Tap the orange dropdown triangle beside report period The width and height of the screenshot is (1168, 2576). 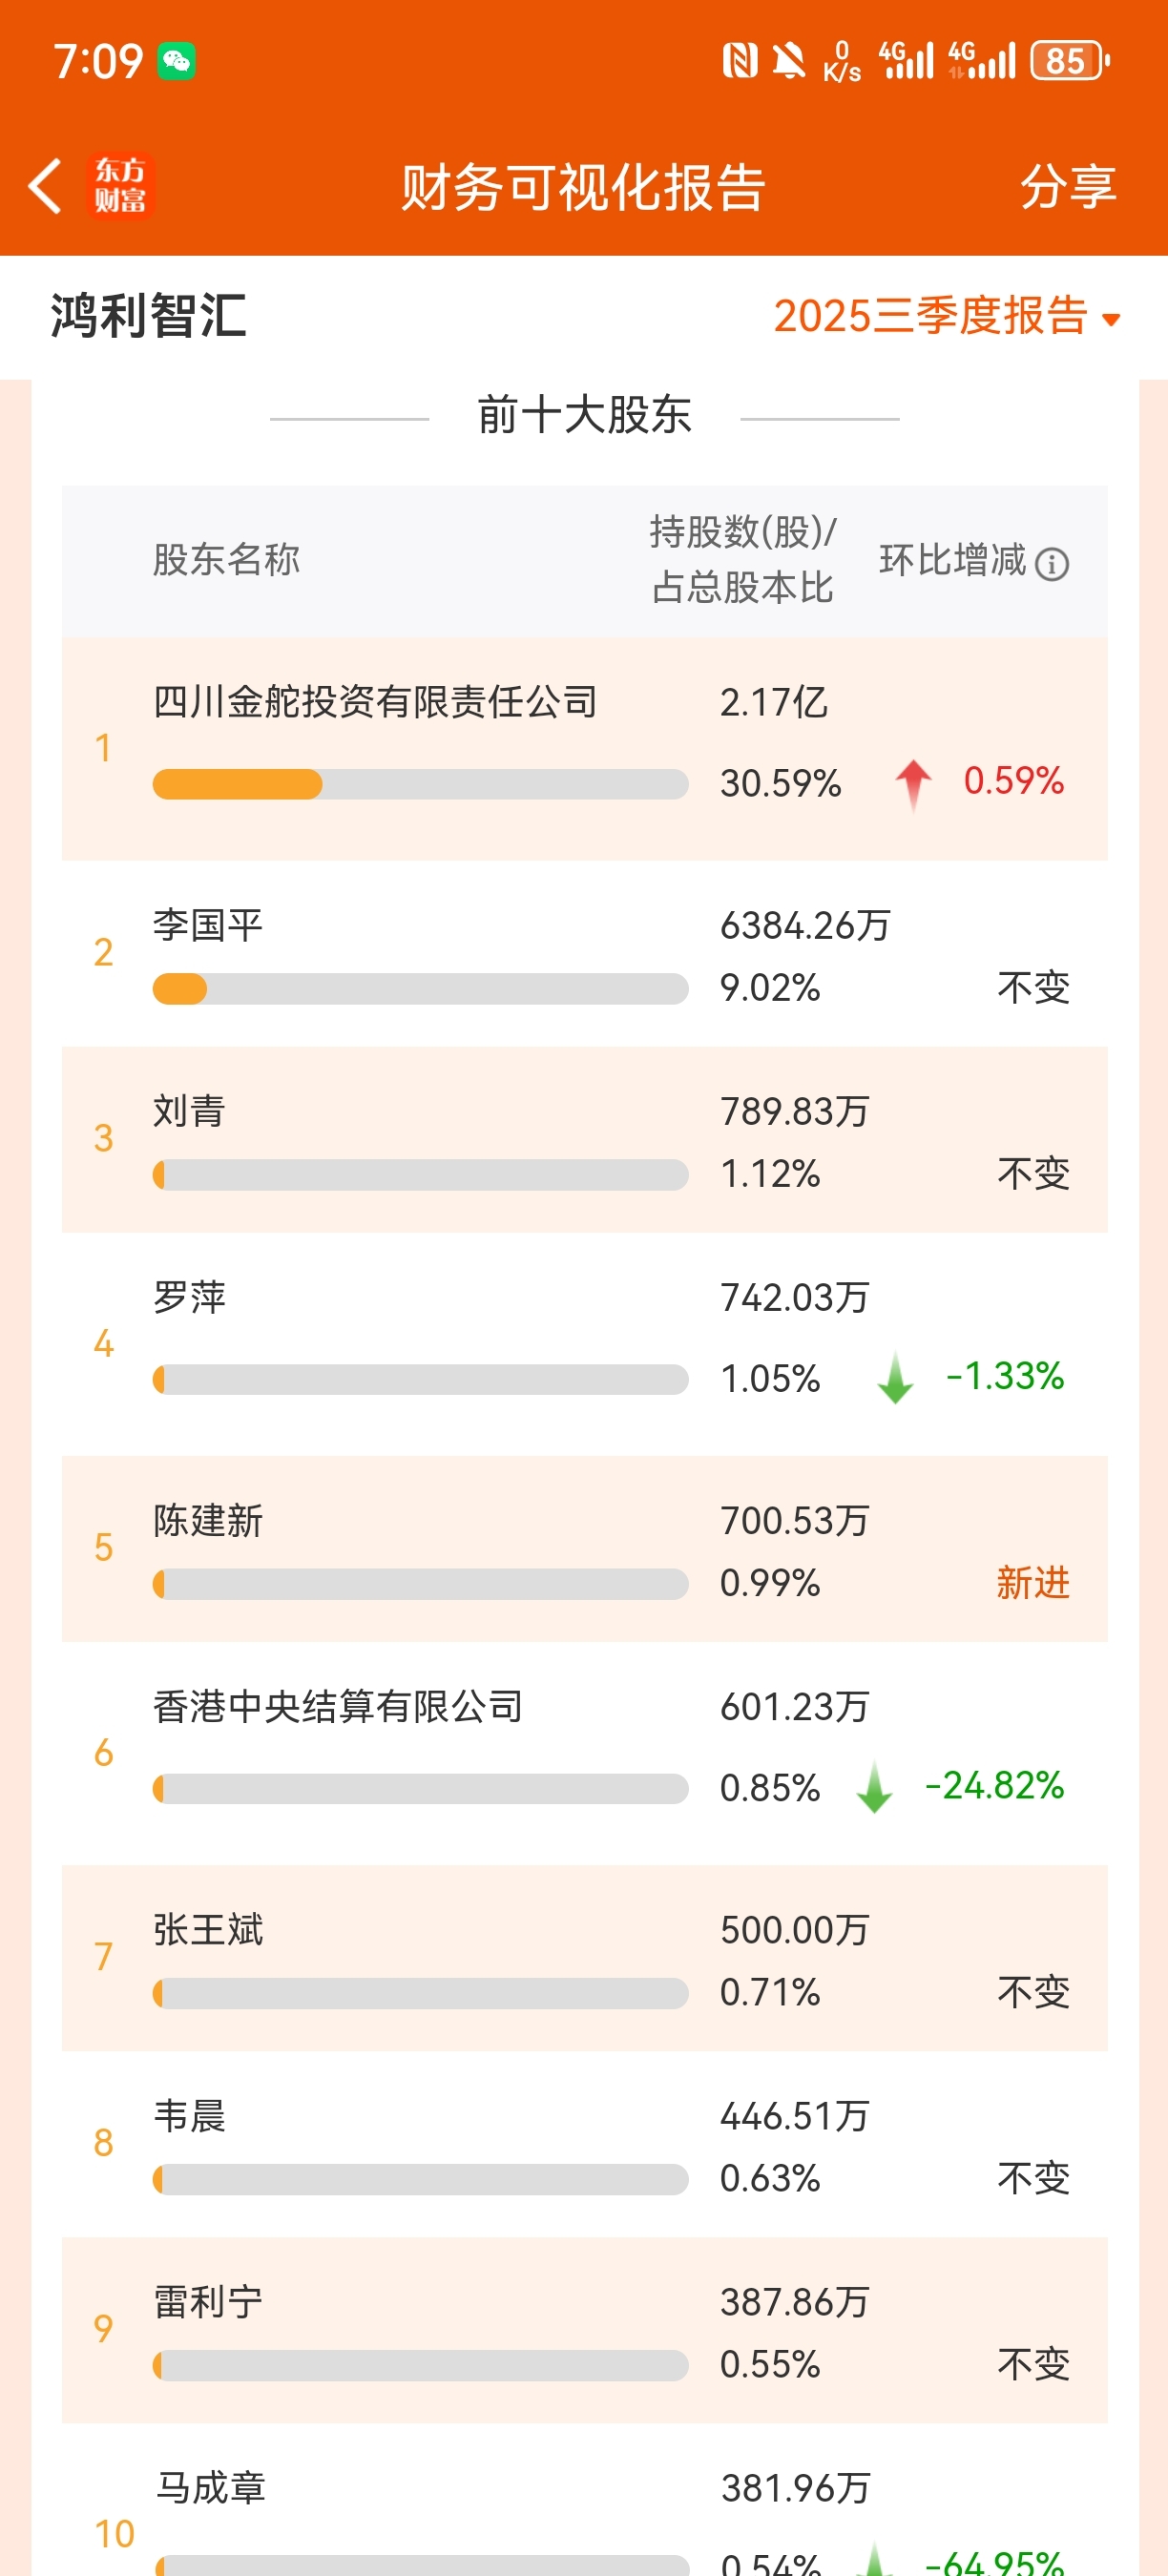pos(1111,320)
